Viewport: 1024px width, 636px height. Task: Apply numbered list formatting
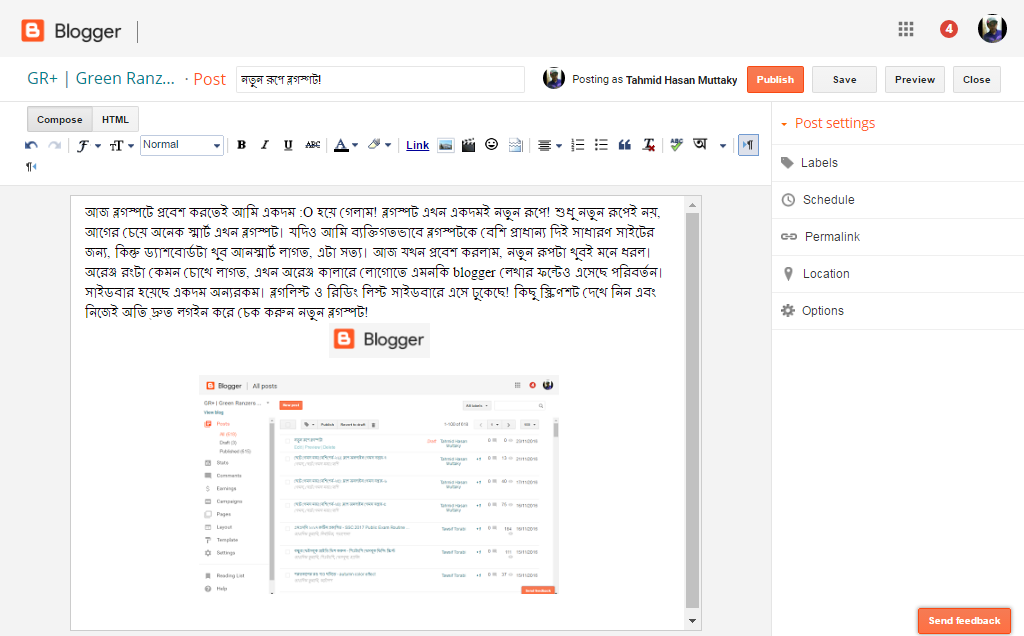pyautogui.click(x=577, y=145)
